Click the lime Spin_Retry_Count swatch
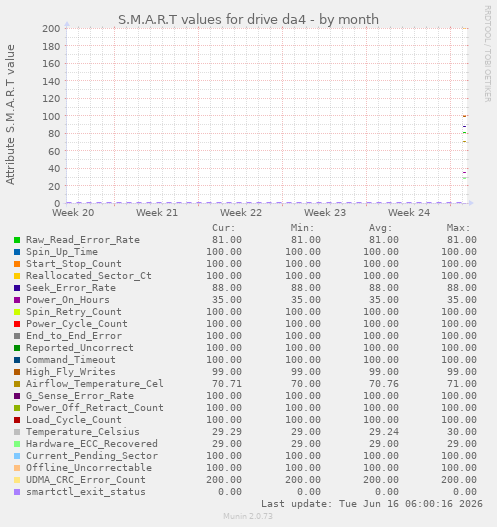The height and width of the screenshot is (527, 497). [x=17, y=312]
